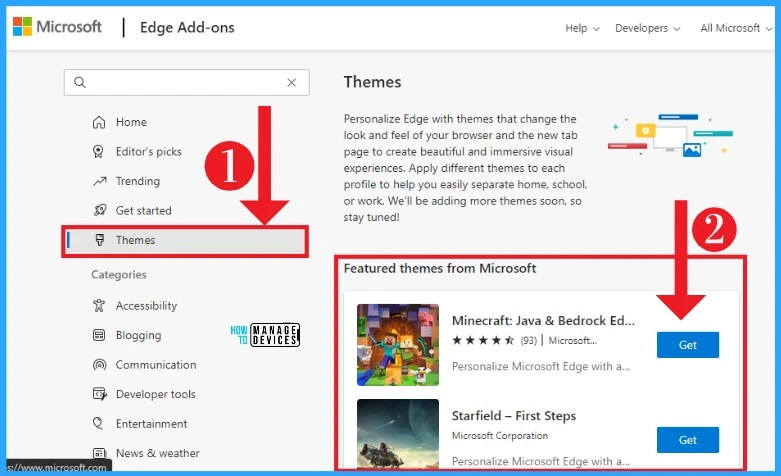Go to Home in the sidebar
Viewport: 781px width, 476px height.
[131, 122]
